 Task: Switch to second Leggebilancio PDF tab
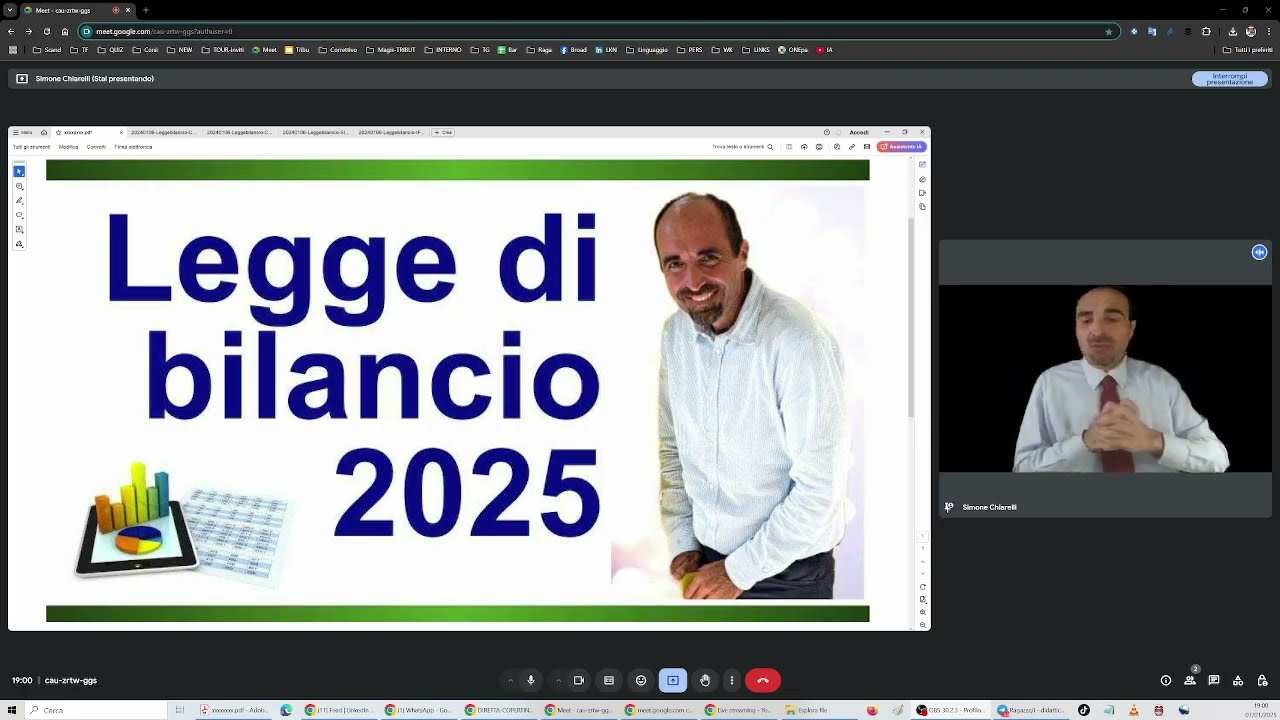pos(240,132)
